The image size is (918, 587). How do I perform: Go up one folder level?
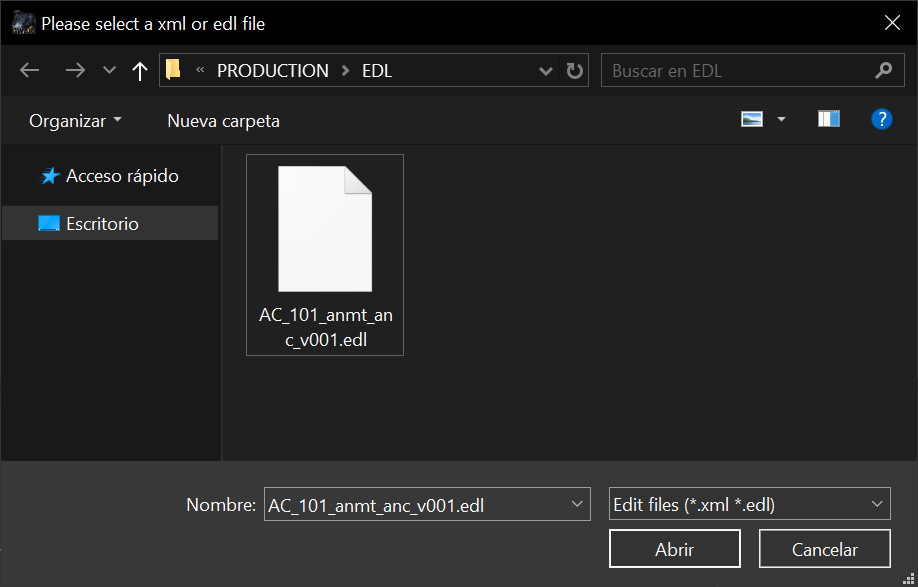pyautogui.click(x=140, y=71)
